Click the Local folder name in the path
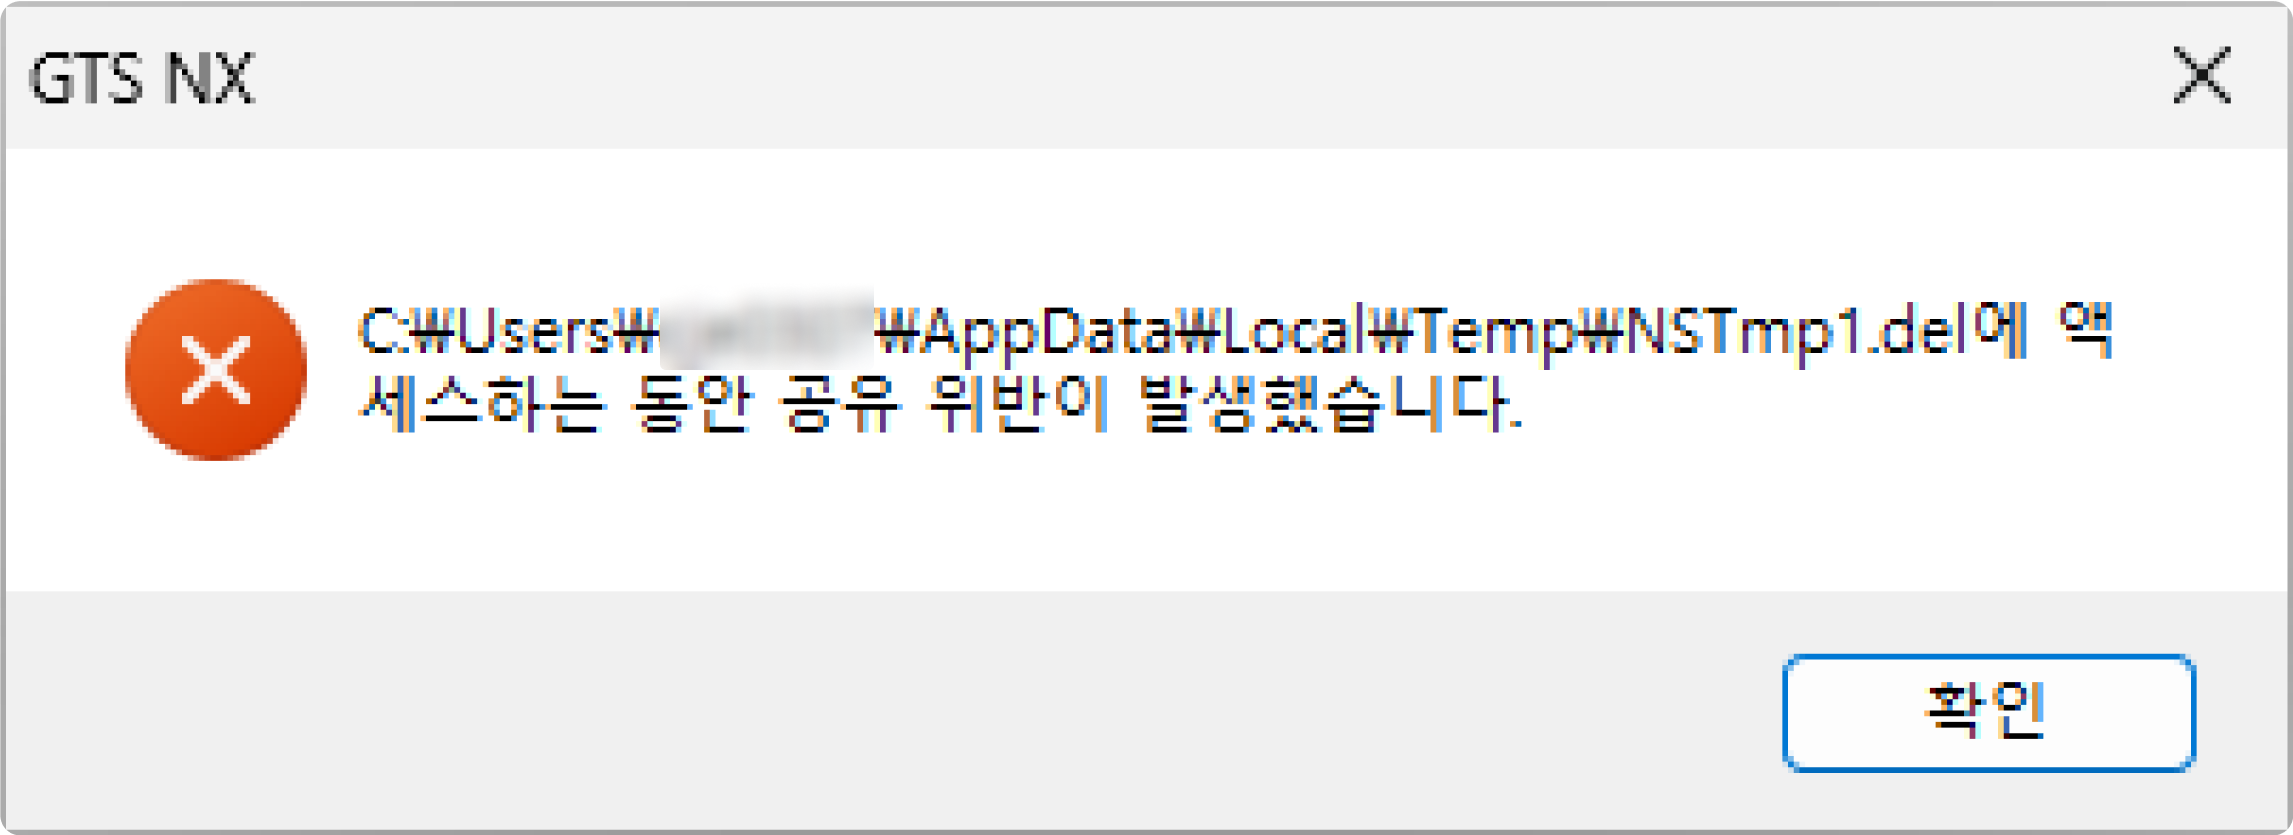 click(1290, 332)
